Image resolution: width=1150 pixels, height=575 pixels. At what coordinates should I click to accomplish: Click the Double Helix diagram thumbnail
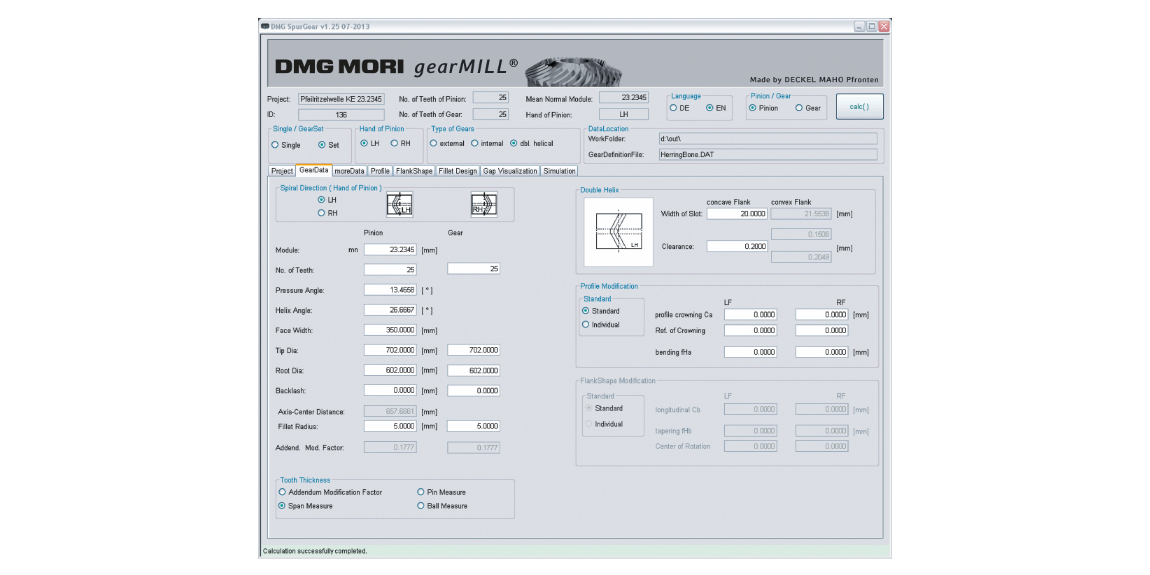[x=618, y=232]
